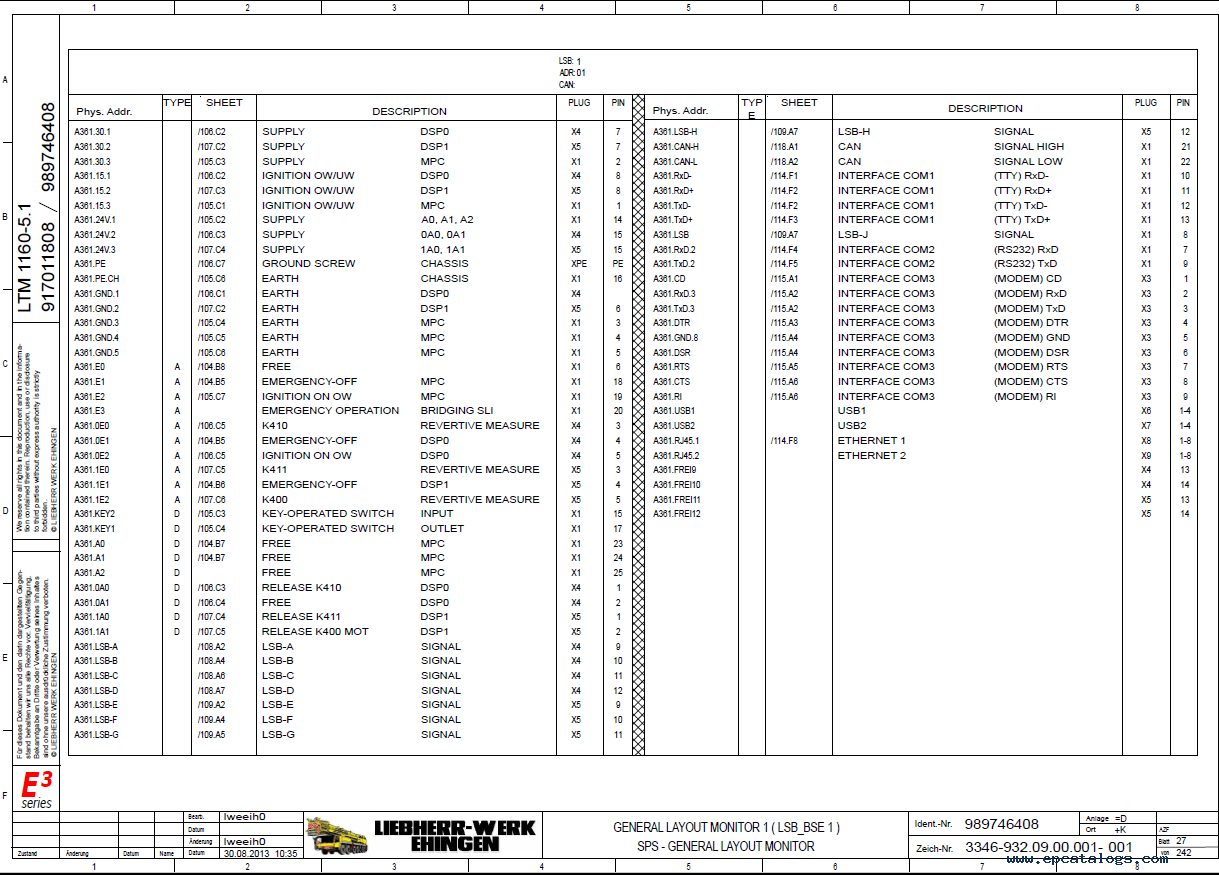
Task: Click sheet reference /114.F8
Action: point(783,441)
